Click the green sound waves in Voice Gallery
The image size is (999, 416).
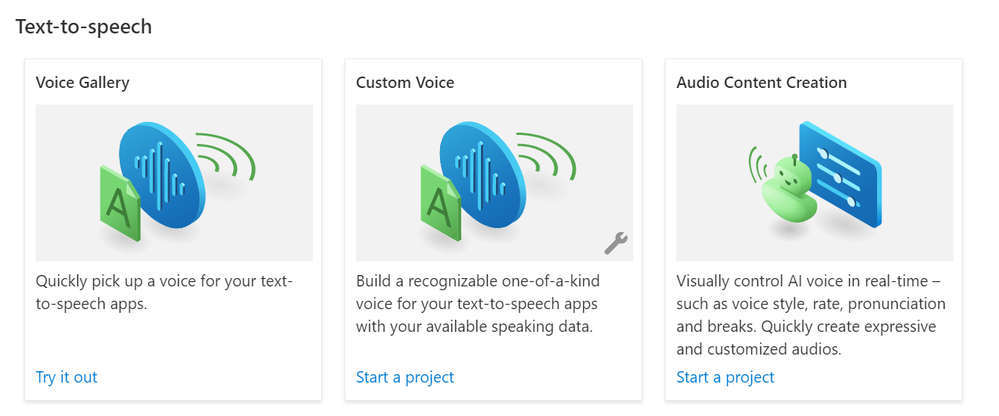point(226,160)
